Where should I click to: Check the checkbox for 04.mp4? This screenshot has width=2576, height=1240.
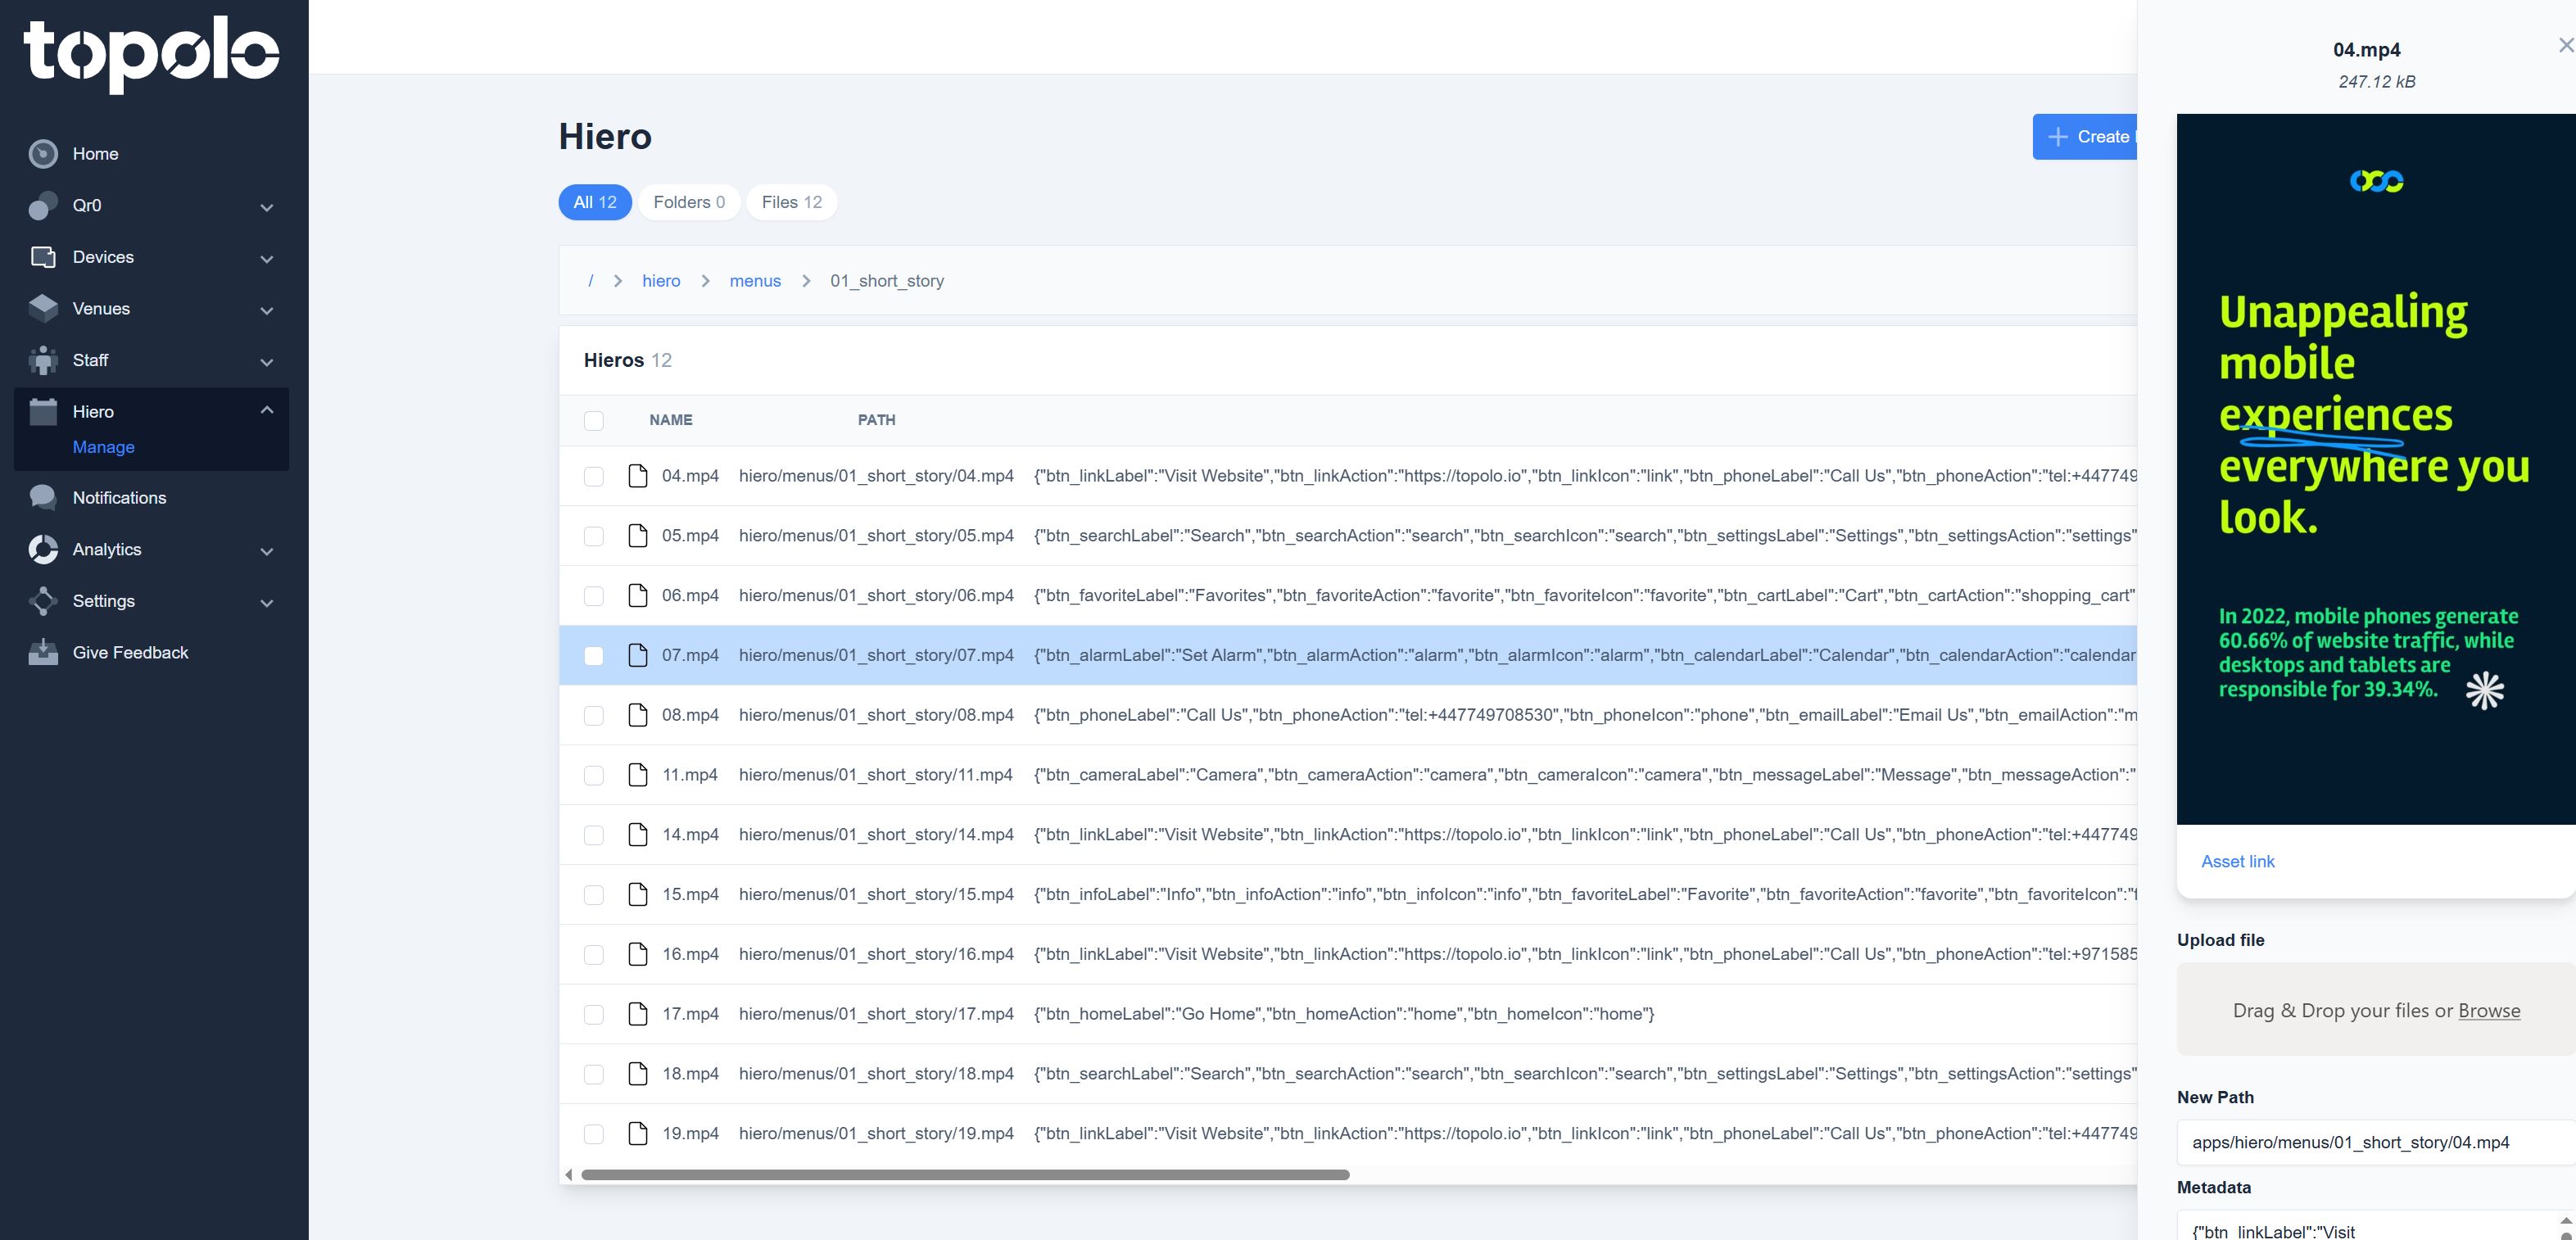pyautogui.click(x=594, y=477)
